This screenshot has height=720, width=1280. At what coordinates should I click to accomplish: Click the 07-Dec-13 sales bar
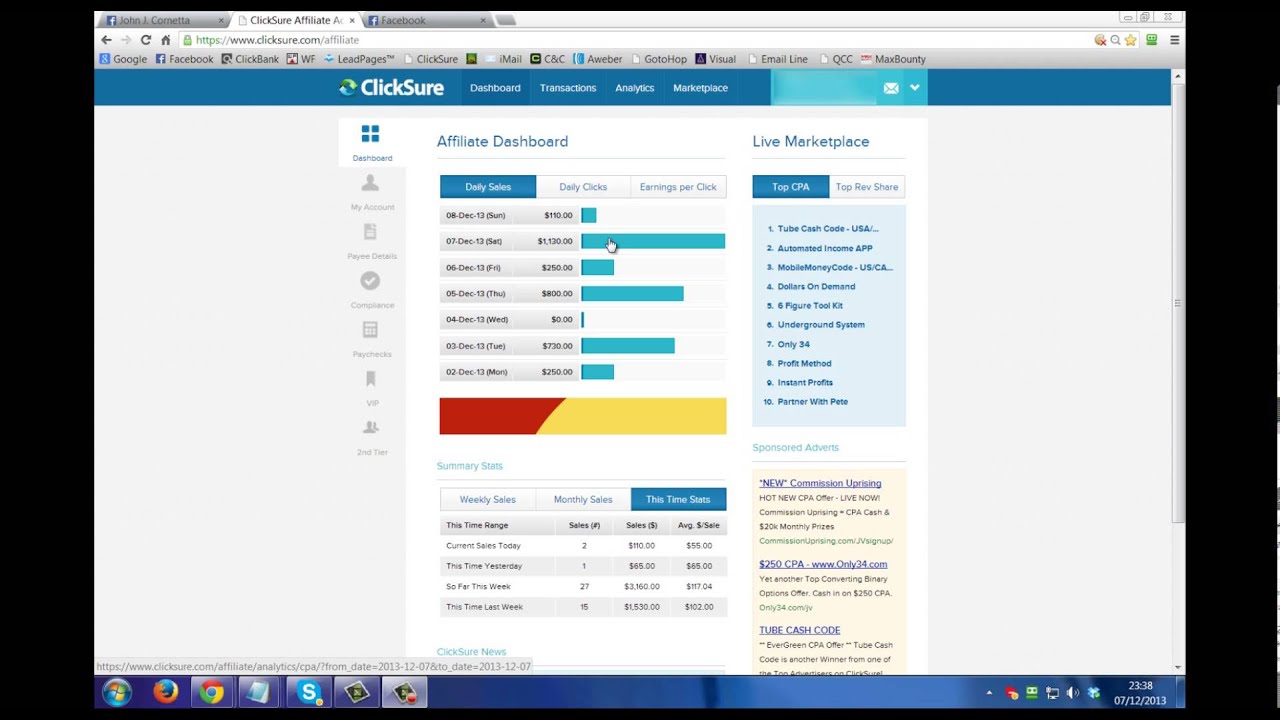pyautogui.click(x=653, y=241)
